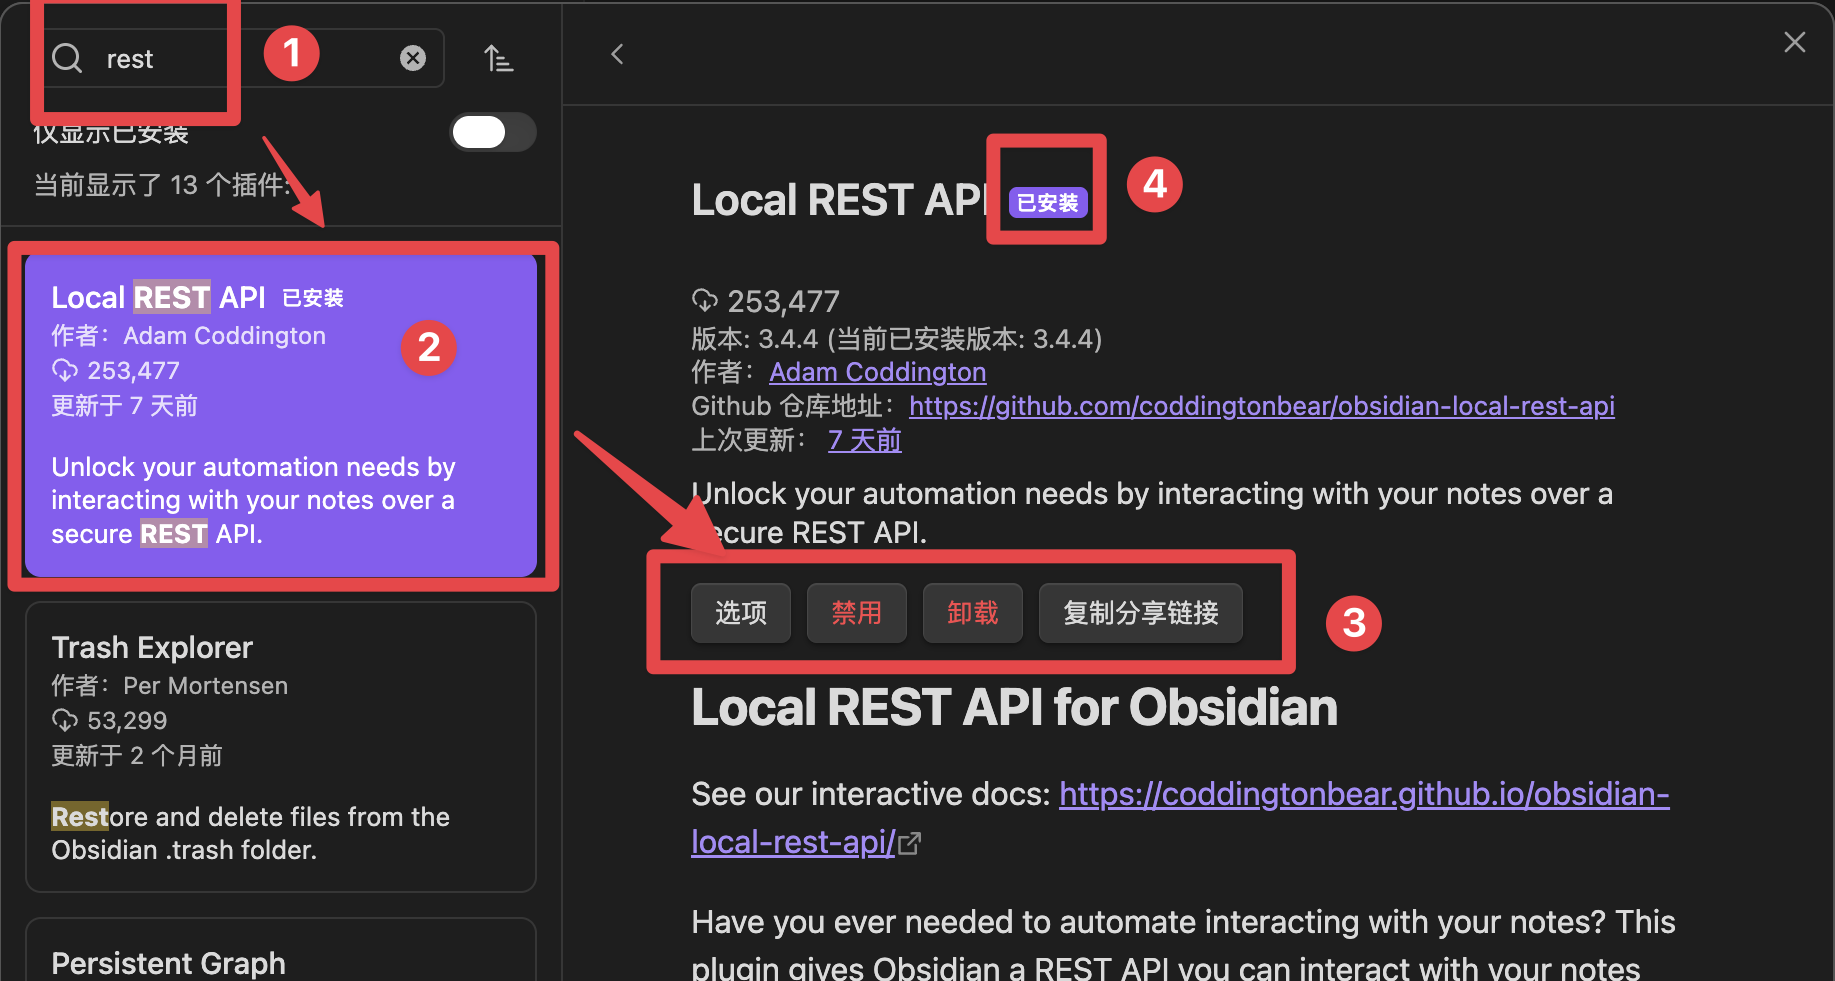Viewport: 1835px width, 981px height.
Task: Select the Local REST API plugin card
Action: click(x=281, y=415)
